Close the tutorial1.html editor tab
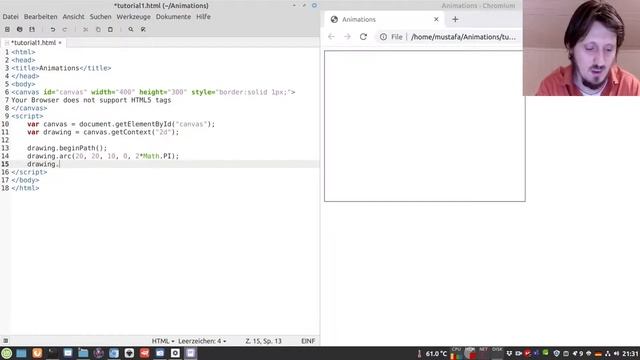This screenshot has height=360, width=640. pyautogui.click(x=60, y=42)
